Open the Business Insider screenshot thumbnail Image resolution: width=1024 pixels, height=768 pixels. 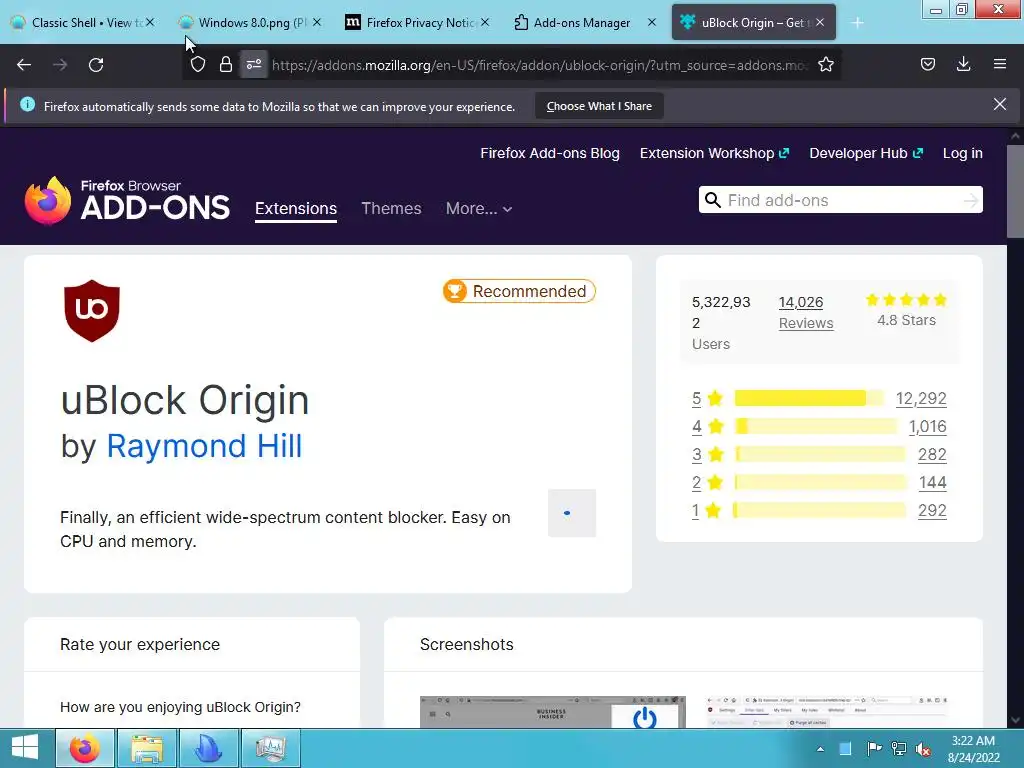point(552,712)
